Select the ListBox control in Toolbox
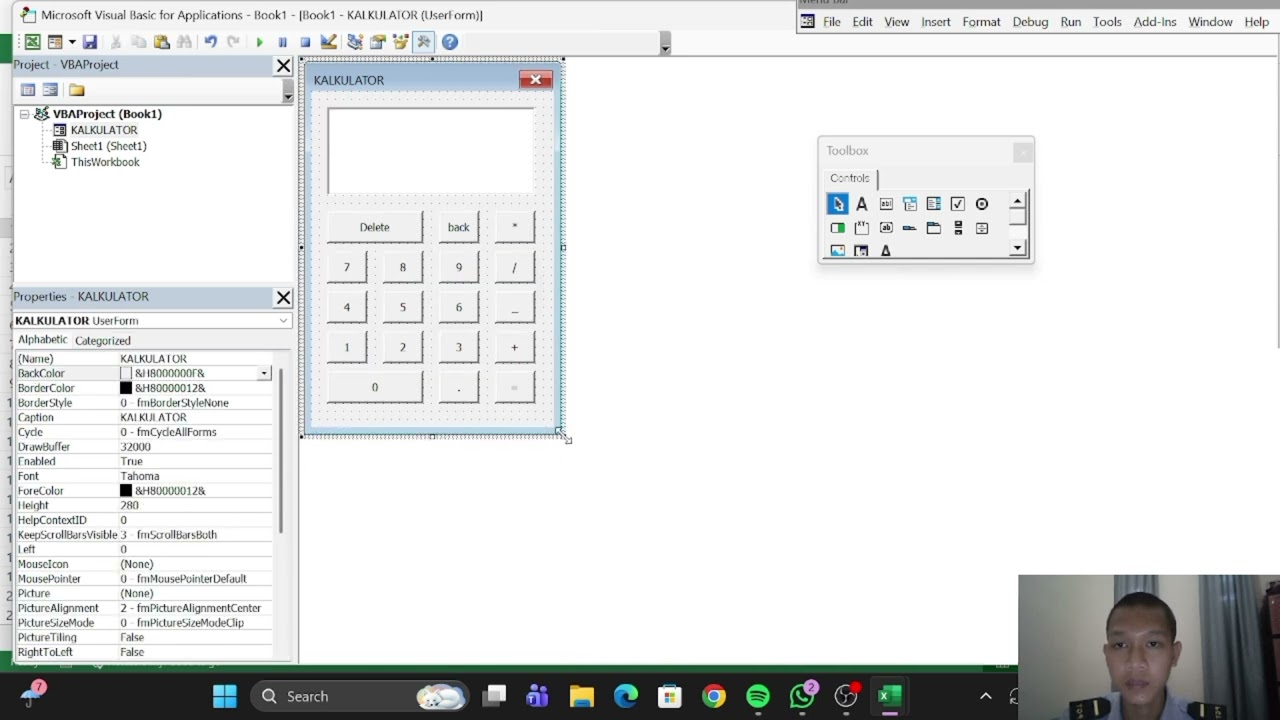 coord(934,204)
